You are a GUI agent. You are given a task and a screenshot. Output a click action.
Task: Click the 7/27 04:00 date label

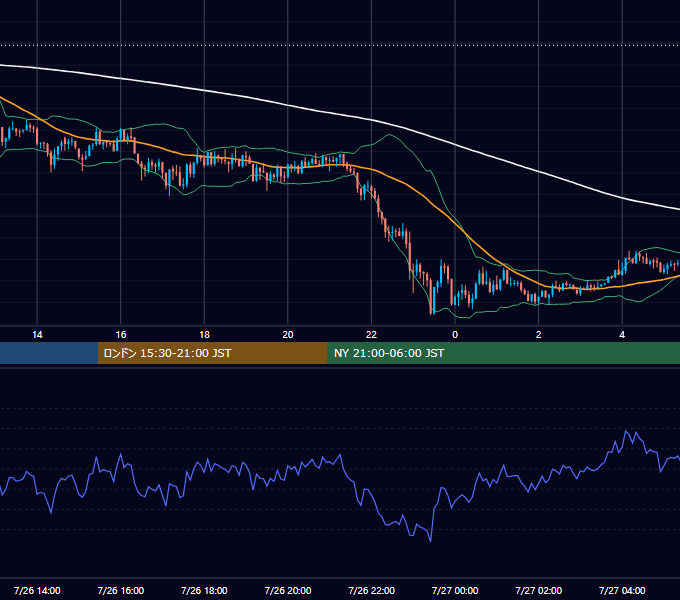(622, 590)
